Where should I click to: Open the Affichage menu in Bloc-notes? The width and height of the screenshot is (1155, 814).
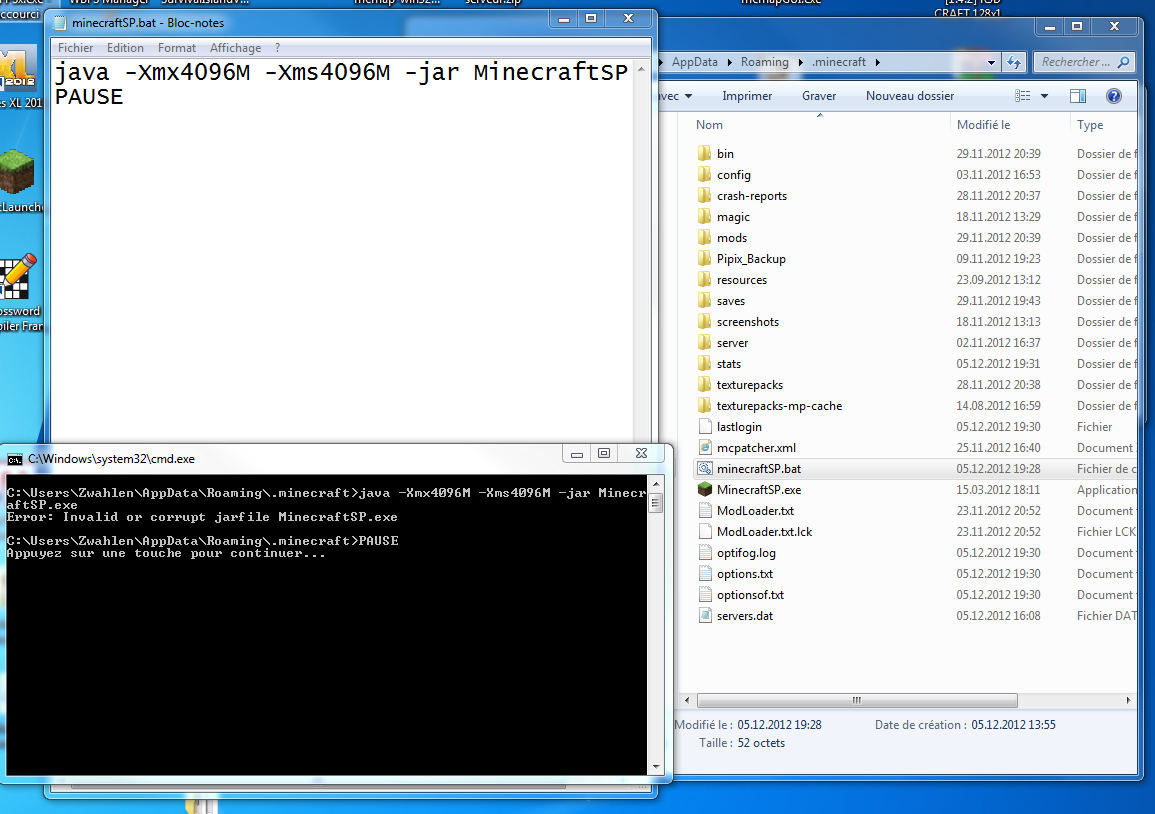[x=235, y=48]
